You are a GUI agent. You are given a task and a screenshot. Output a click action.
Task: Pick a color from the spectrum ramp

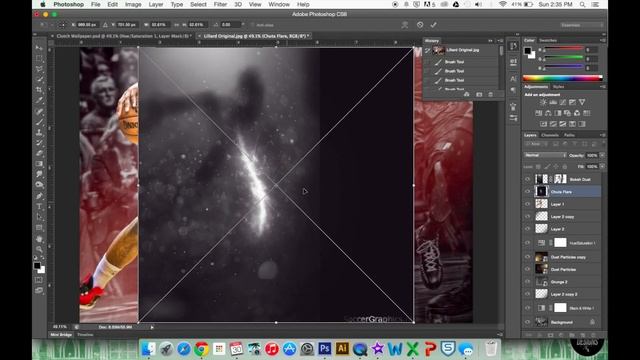(562, 78)
